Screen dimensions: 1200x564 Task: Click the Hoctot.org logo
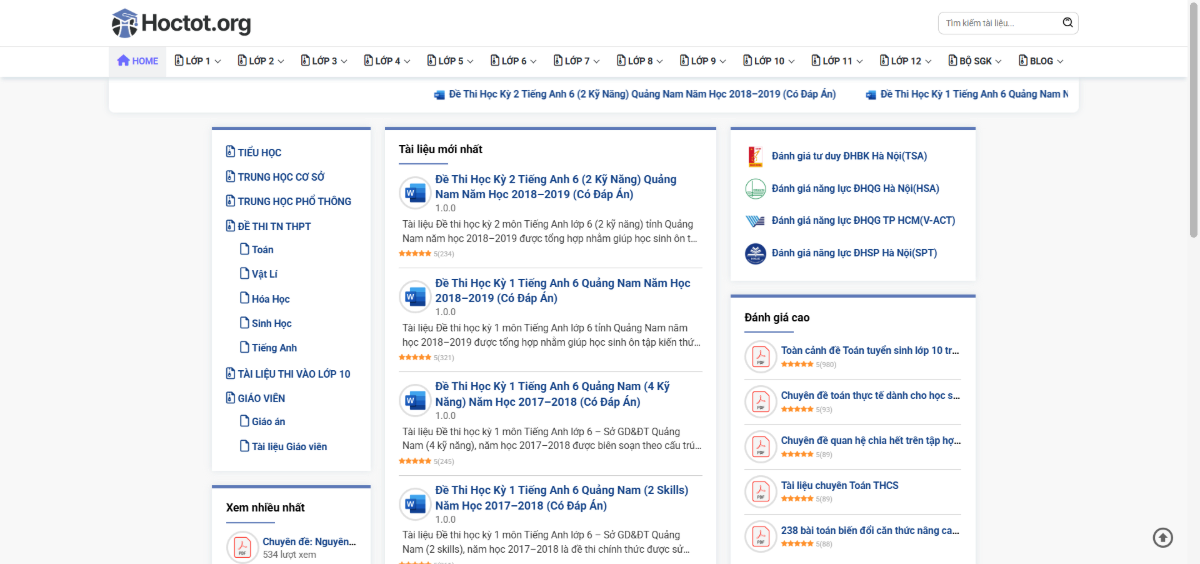(x=181, y=23)
